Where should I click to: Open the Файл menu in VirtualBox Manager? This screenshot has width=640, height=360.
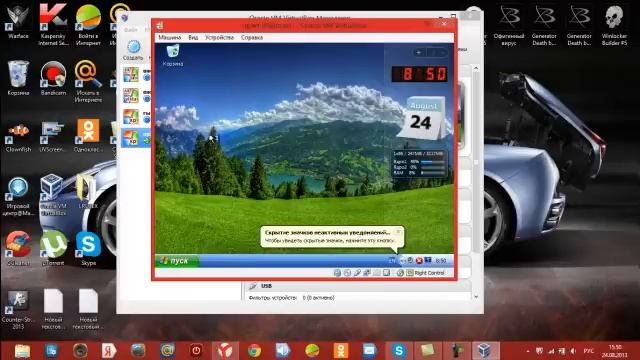(x=131, y=29)
